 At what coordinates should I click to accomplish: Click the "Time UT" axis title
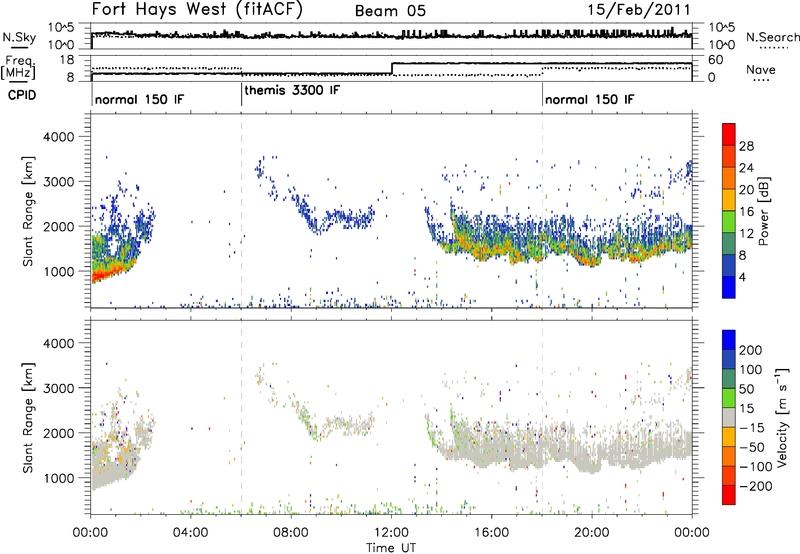tap(391, 547)
